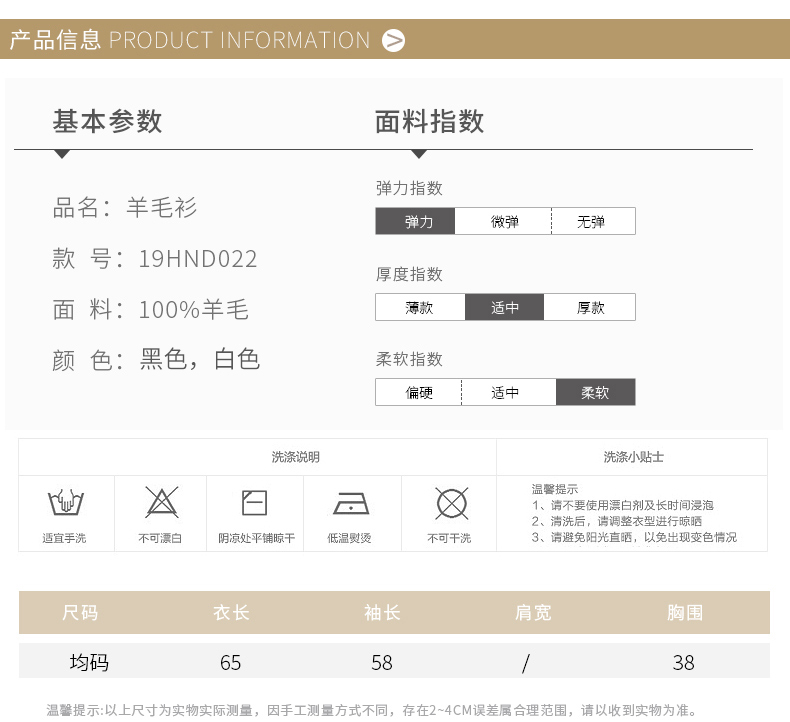Click the 洗涤说明 section header
Viewport: 790px width, 722px height.
pyautogui.click(x=296, y=457)
